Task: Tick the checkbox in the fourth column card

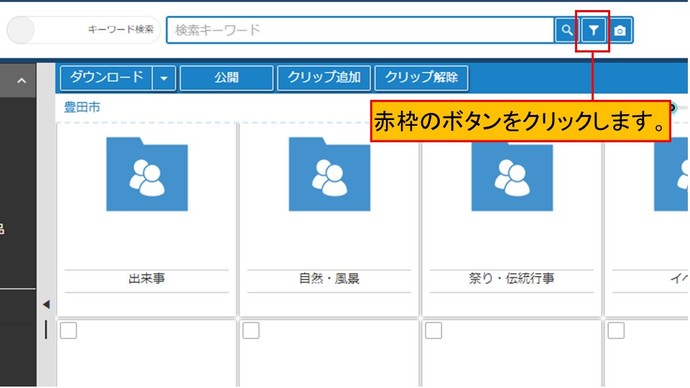Action: click(x=616, y=330)
